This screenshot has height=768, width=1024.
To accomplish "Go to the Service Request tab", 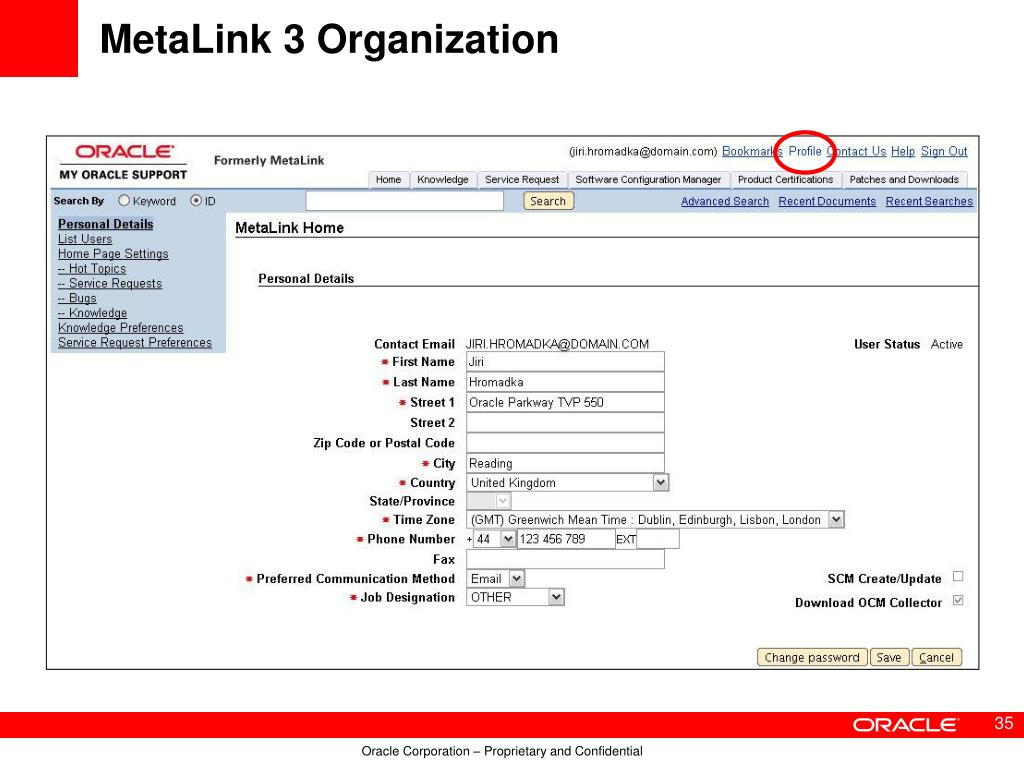I will click(x=522, y=180).
